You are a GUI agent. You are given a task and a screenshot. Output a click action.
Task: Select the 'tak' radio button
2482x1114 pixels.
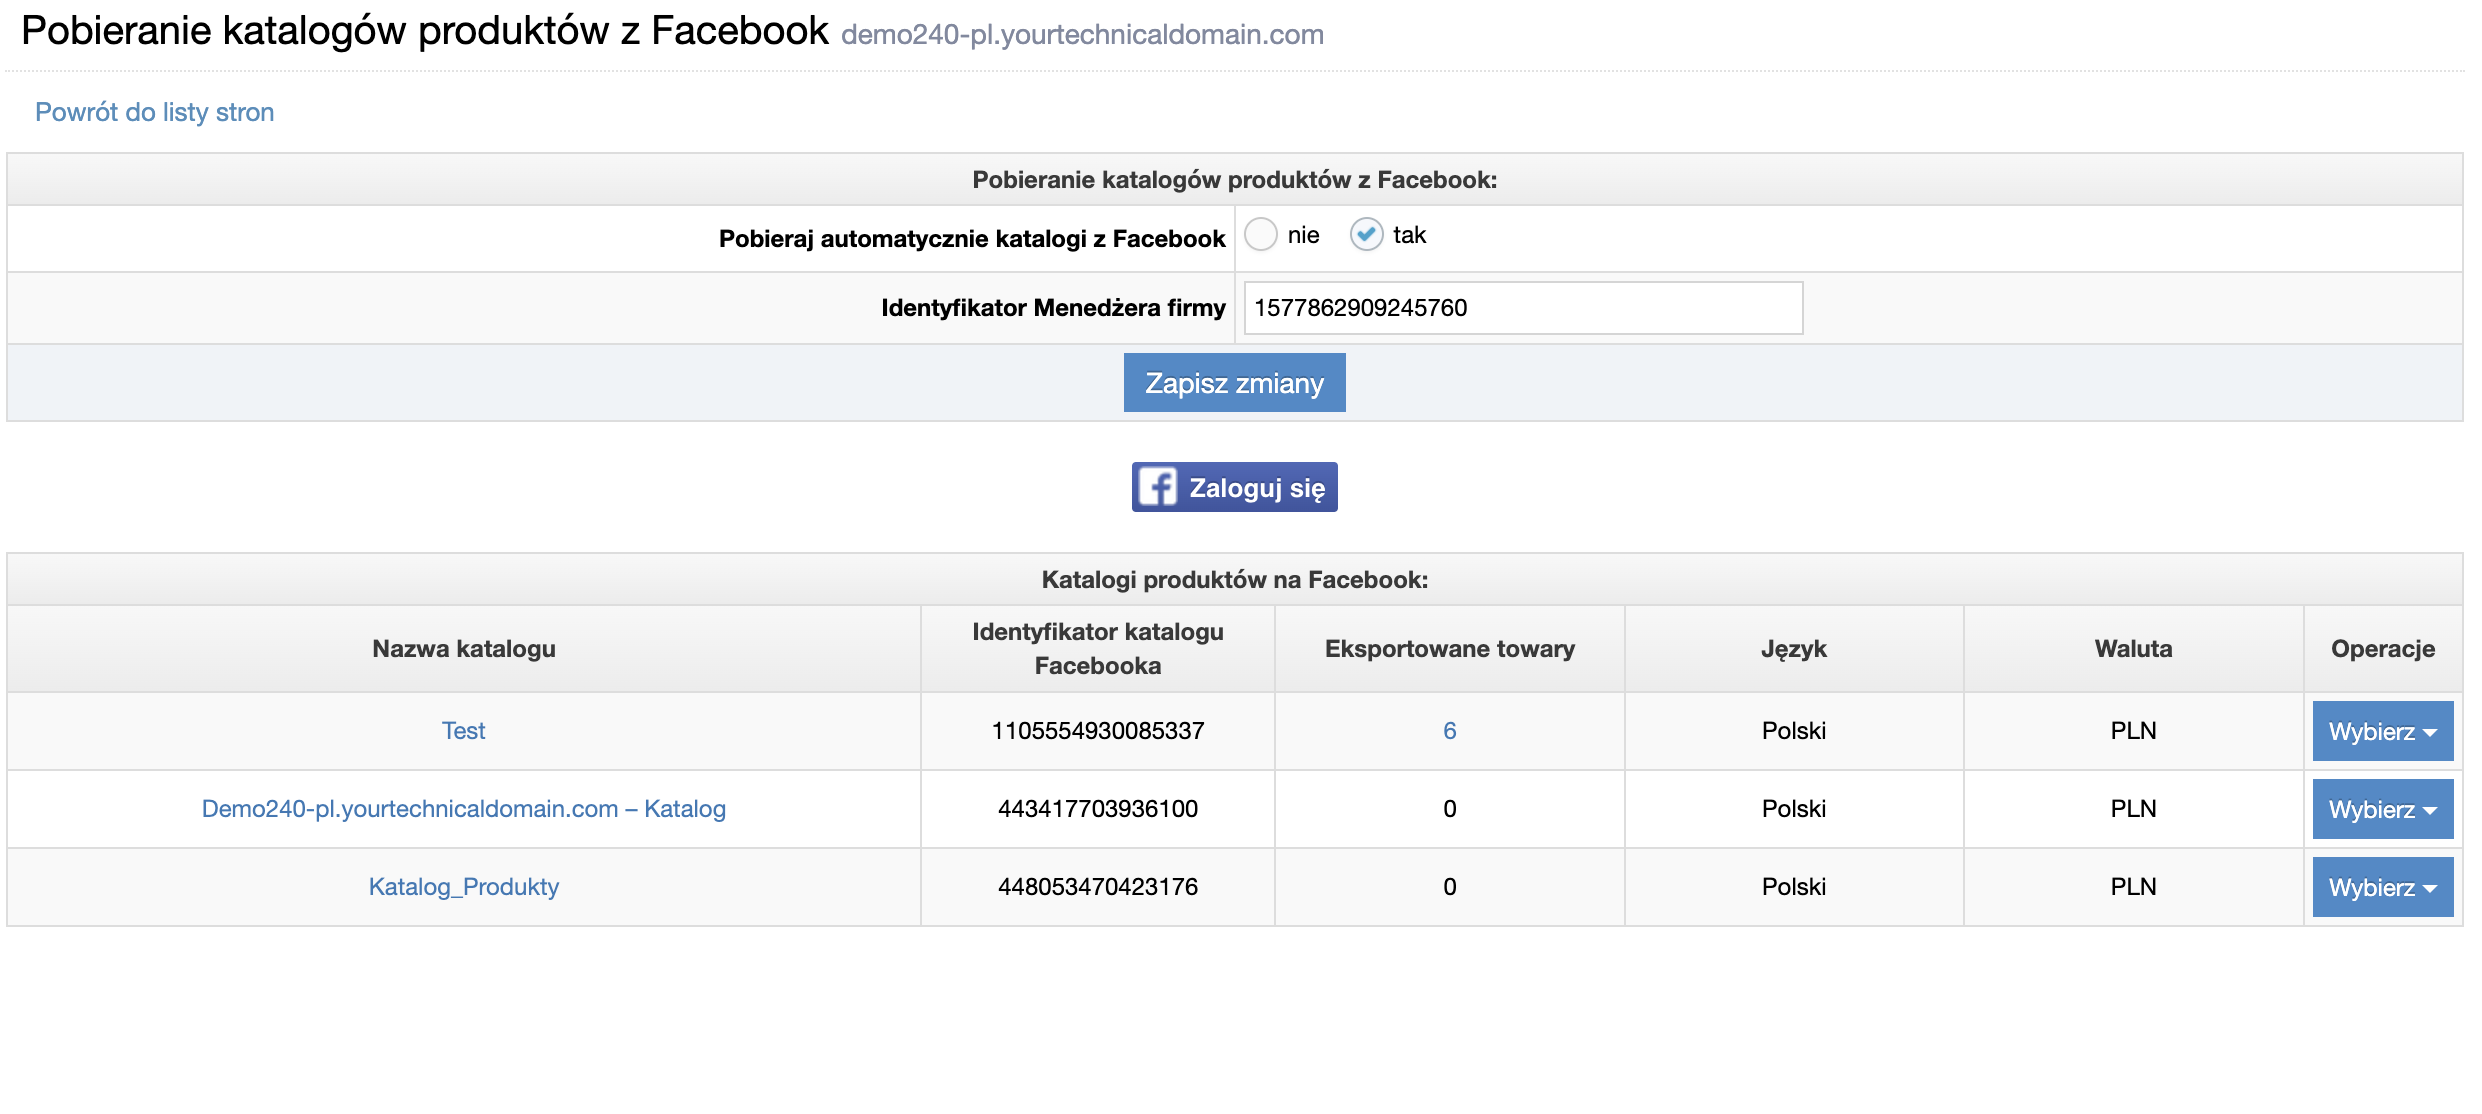[x=1366, y=235]
